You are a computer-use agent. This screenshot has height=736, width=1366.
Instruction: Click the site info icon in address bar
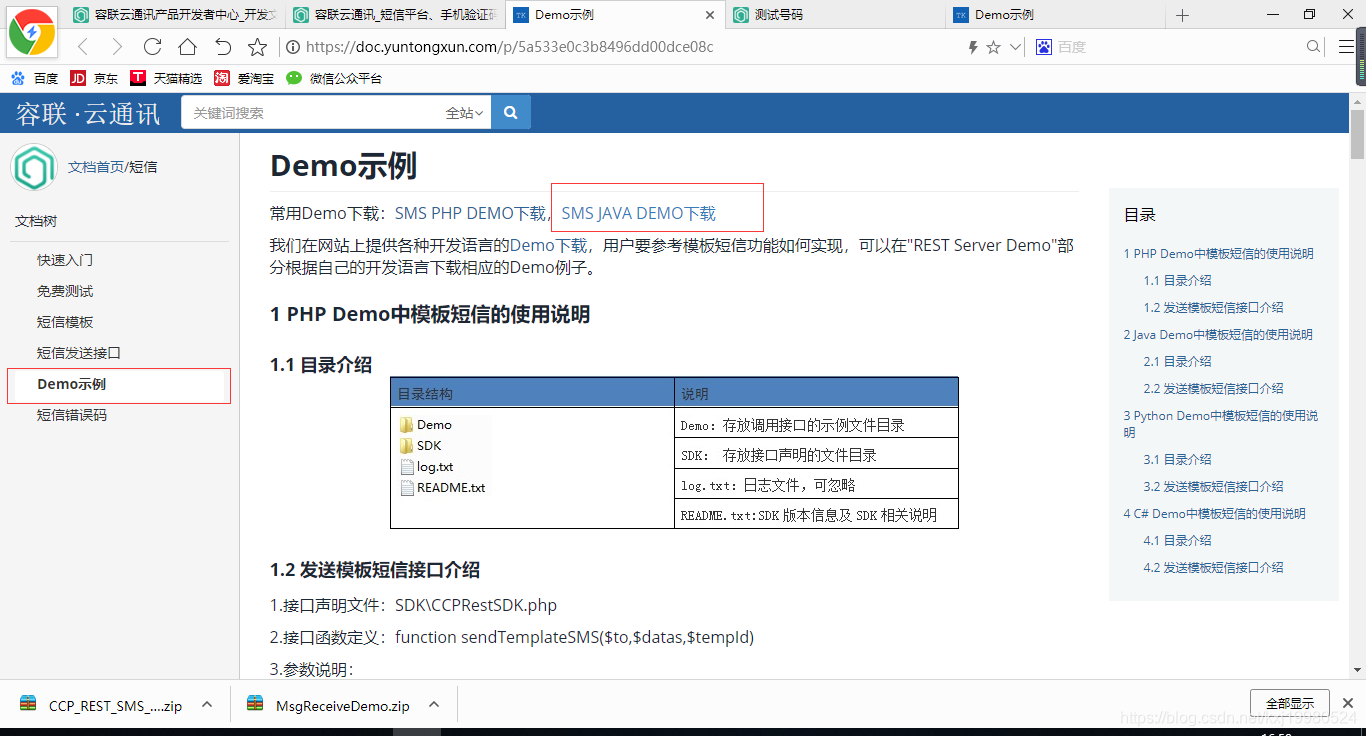point(293,47)
